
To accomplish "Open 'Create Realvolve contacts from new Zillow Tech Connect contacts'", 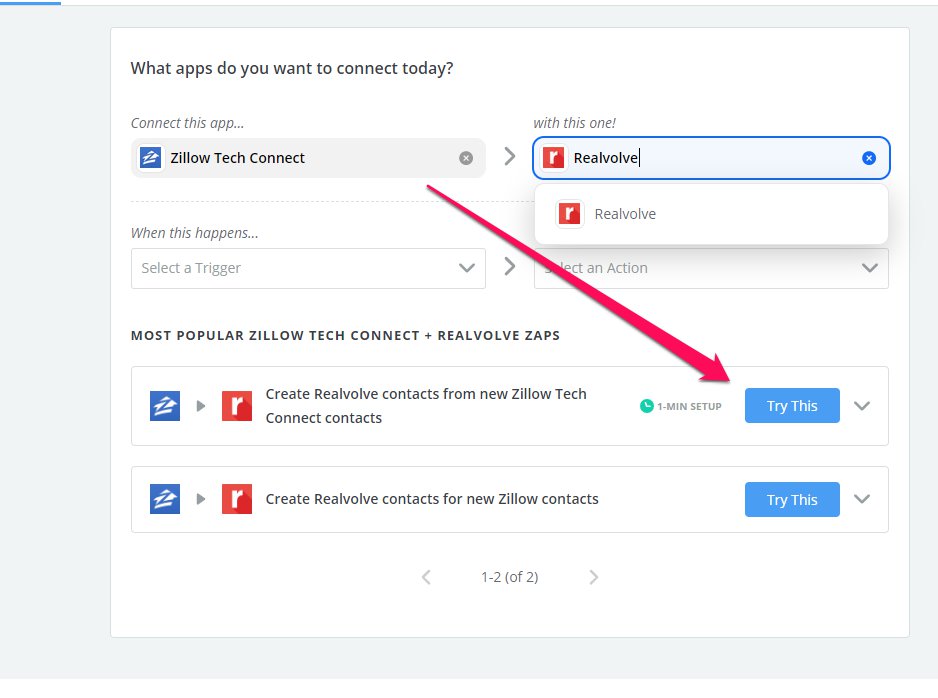I will 426,406.
